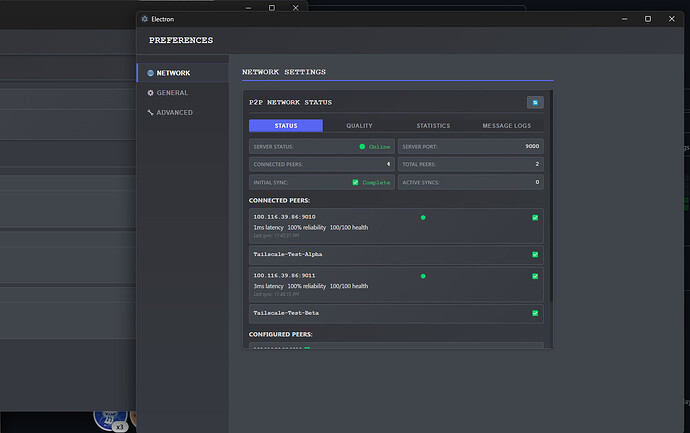Image resolution: width=690 pixels, height=433 pixels.
Task: Open the Advanced preferences section
Action: [183, 113]
